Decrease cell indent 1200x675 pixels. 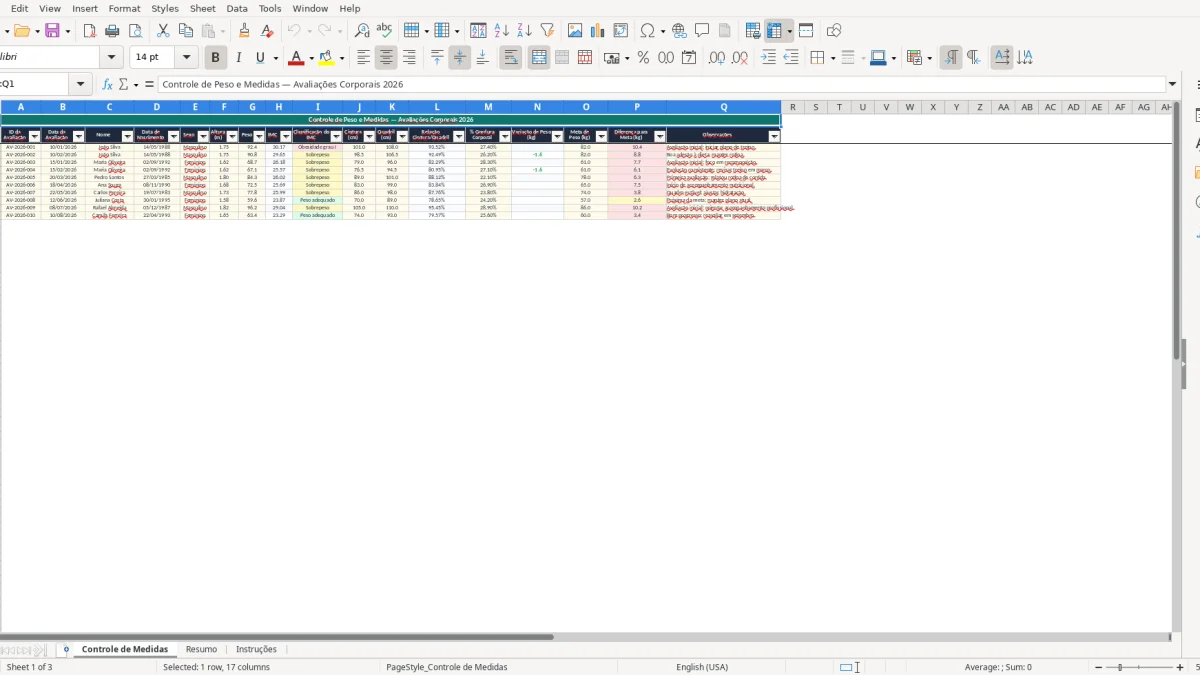(x=791, y=58)
